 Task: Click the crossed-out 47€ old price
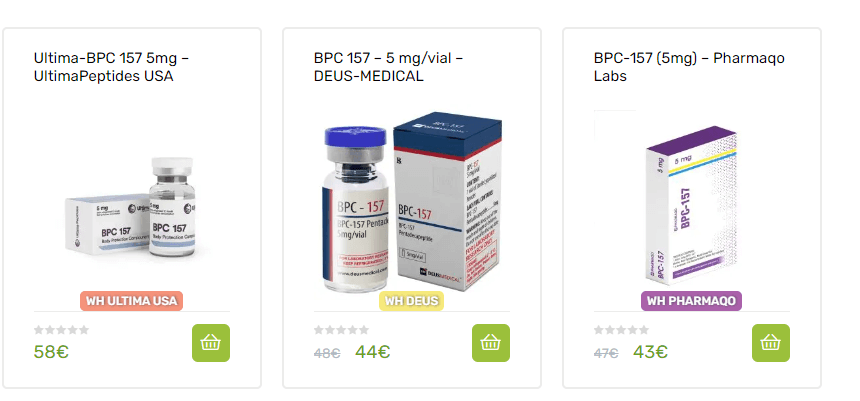(607, 353)
